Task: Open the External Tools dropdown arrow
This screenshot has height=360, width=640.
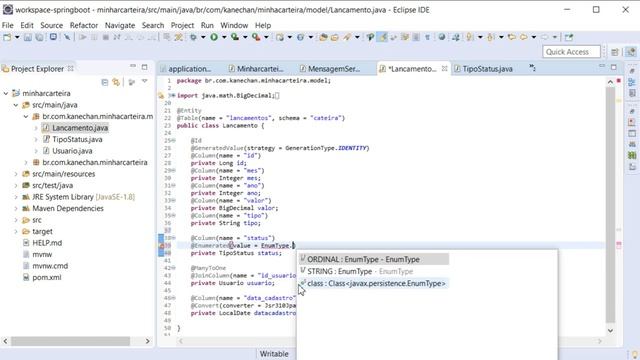Action: tap(266, 37)
